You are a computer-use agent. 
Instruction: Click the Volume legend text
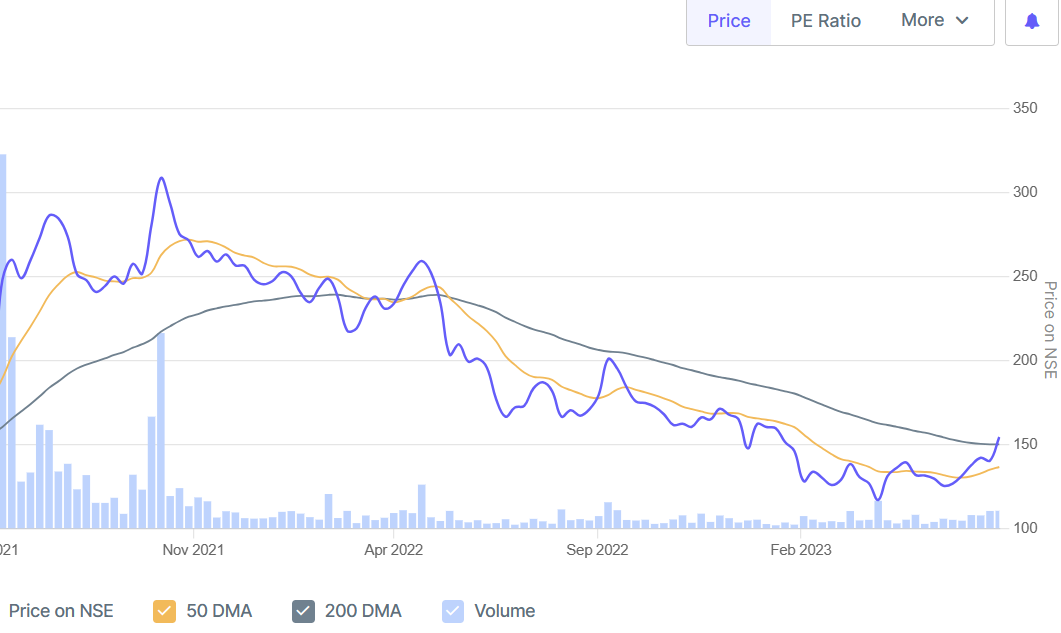[504, 611]
